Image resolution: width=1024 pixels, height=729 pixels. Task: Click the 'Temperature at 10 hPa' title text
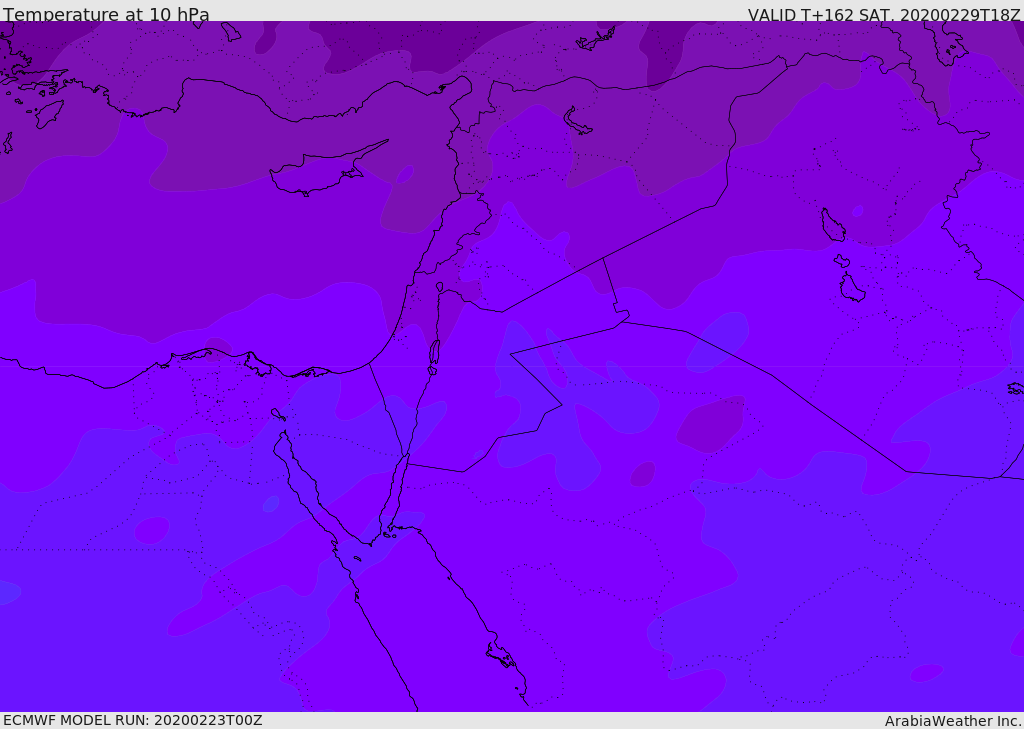(106, 14)
